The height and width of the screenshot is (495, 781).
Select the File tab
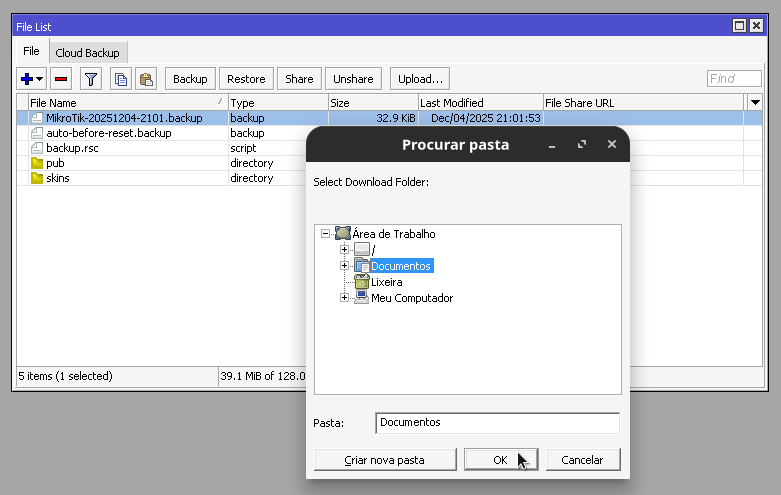(31, 51)
